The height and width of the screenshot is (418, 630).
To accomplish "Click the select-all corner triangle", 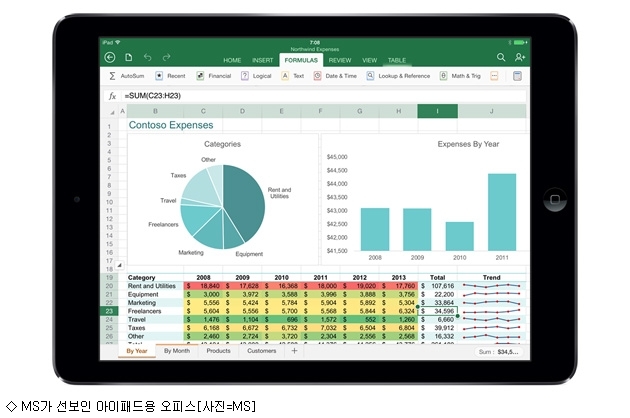I will [112, 113].
